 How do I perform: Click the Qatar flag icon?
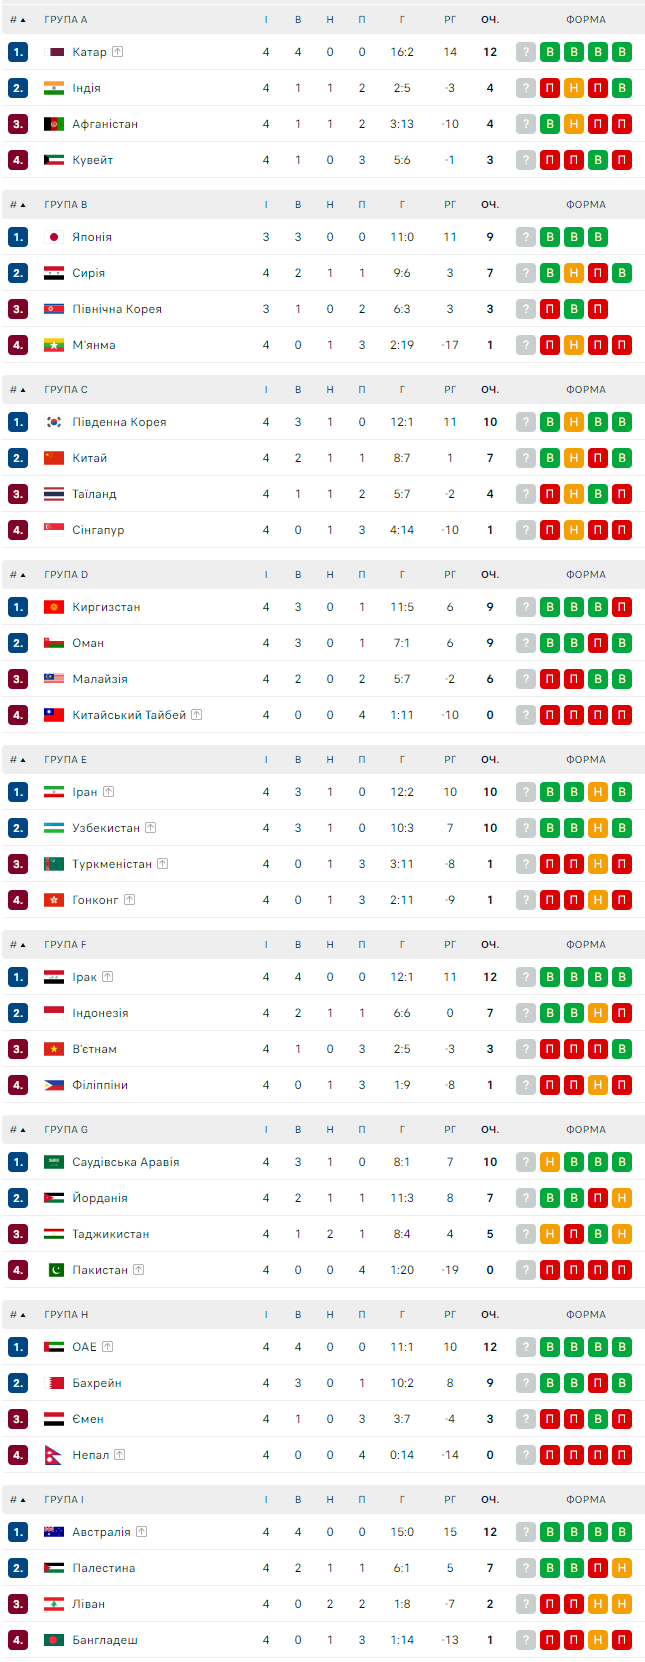click(x=54, y=52)
